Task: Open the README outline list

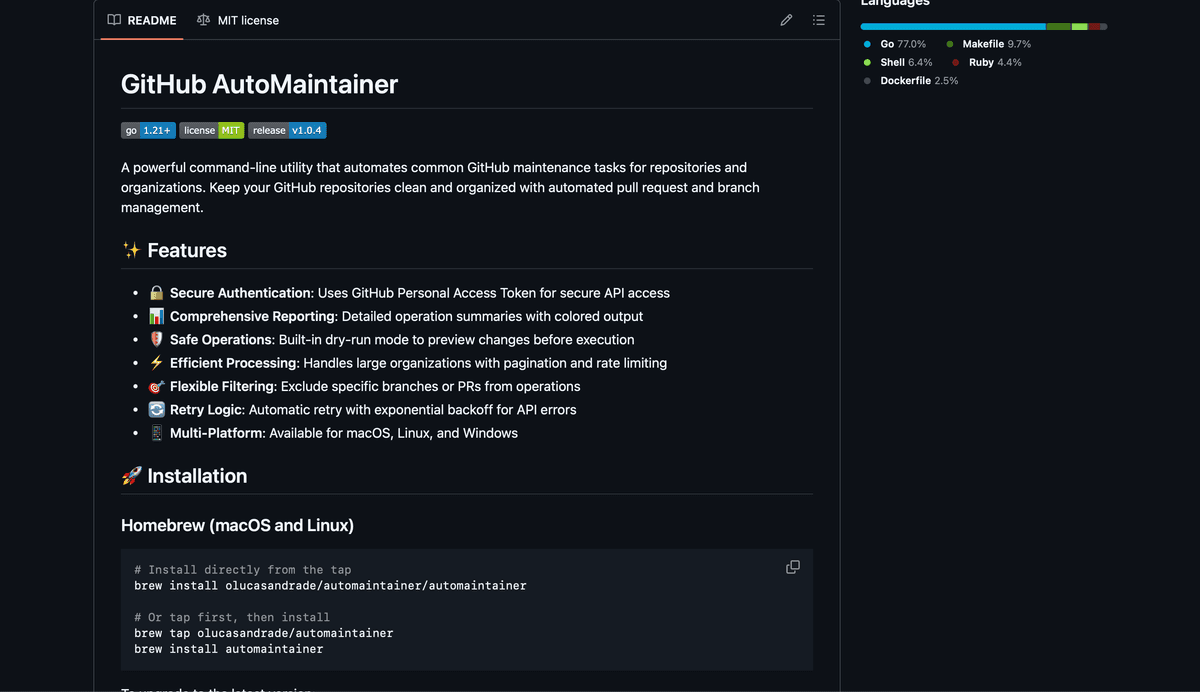Action: (818, 19)
